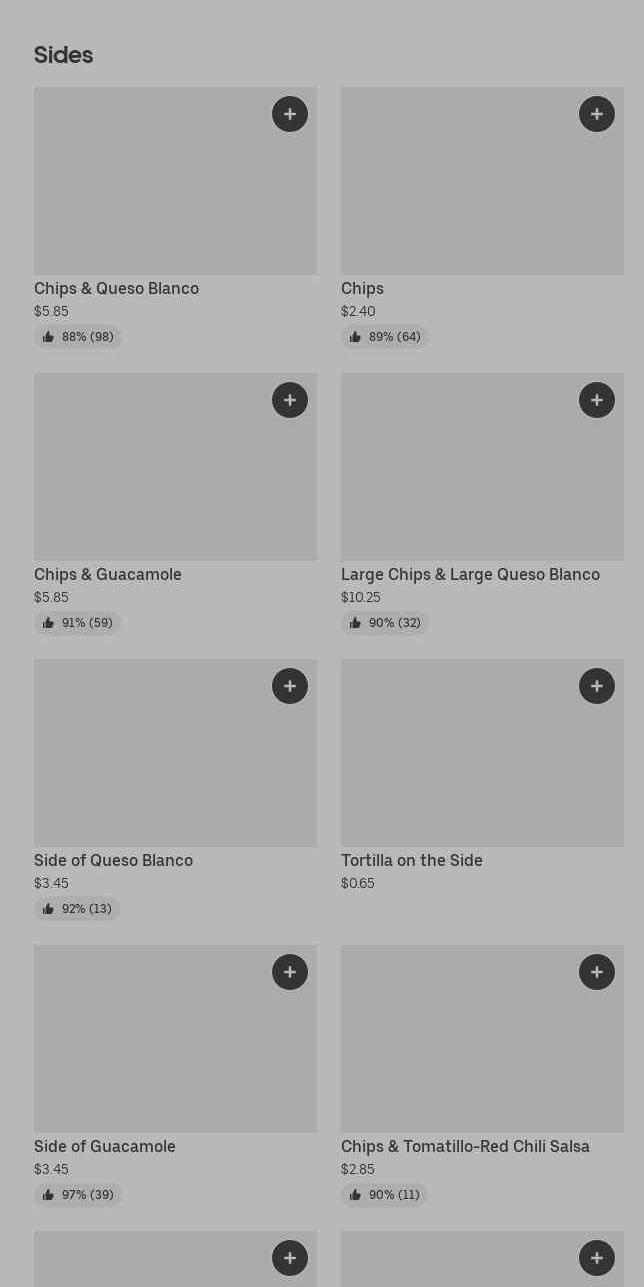Add Tortilla on the Side

597,686
